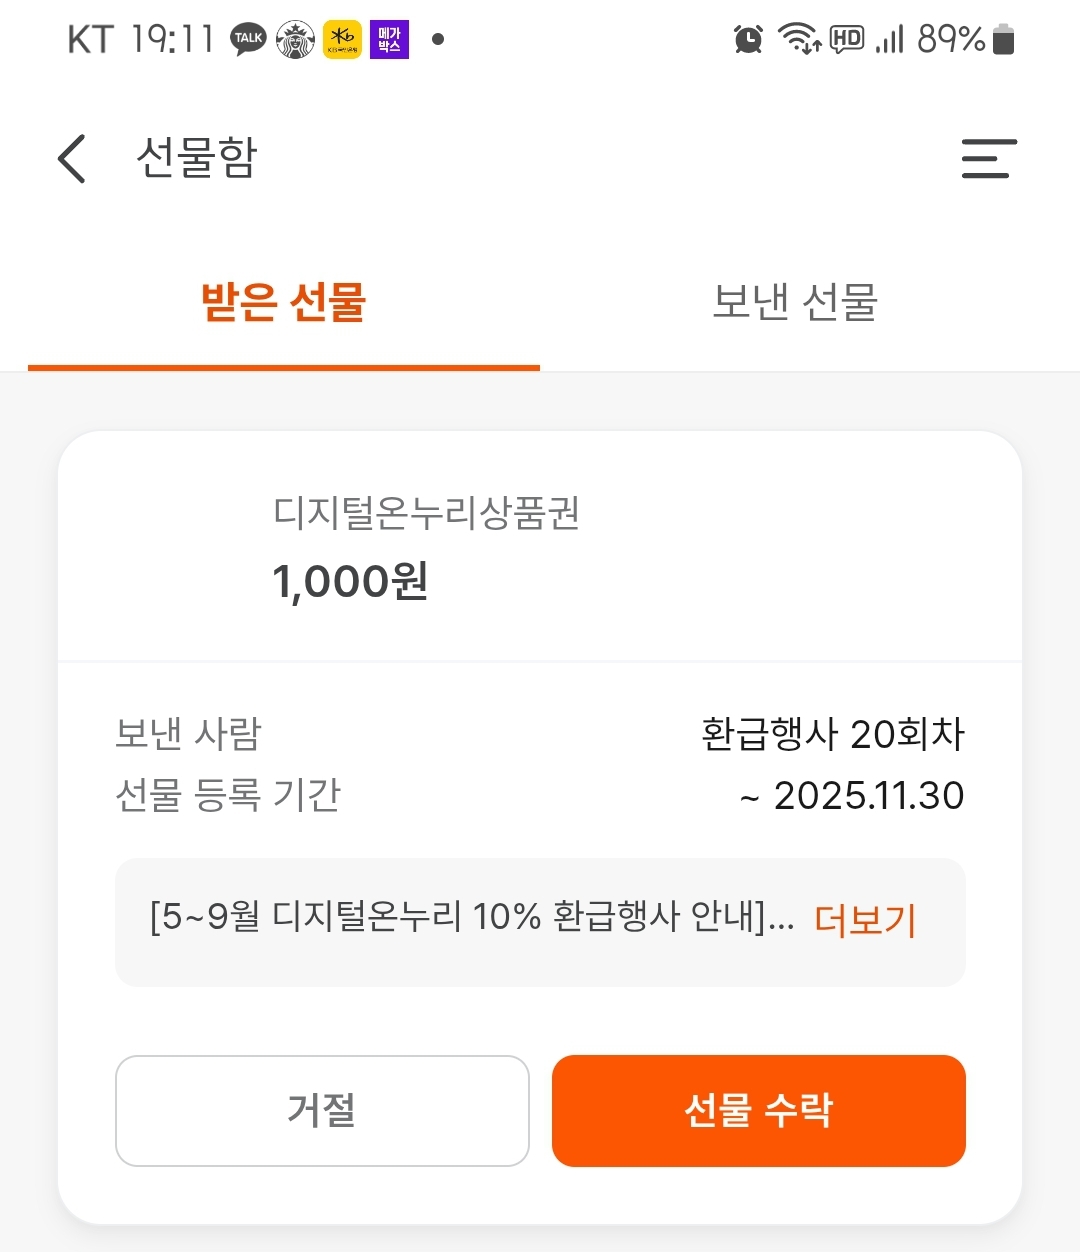1080x1252 pixels.
Task: Tap the HD call status icon
Action: pyautogui.click(x=847, y=40)
